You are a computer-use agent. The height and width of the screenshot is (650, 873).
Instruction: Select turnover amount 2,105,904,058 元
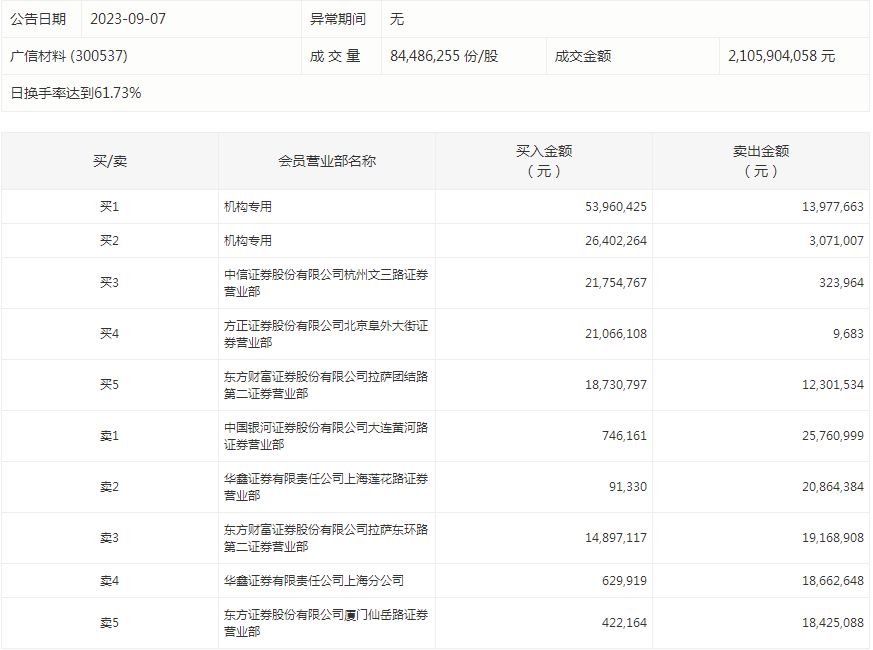[x=782, y=56]
